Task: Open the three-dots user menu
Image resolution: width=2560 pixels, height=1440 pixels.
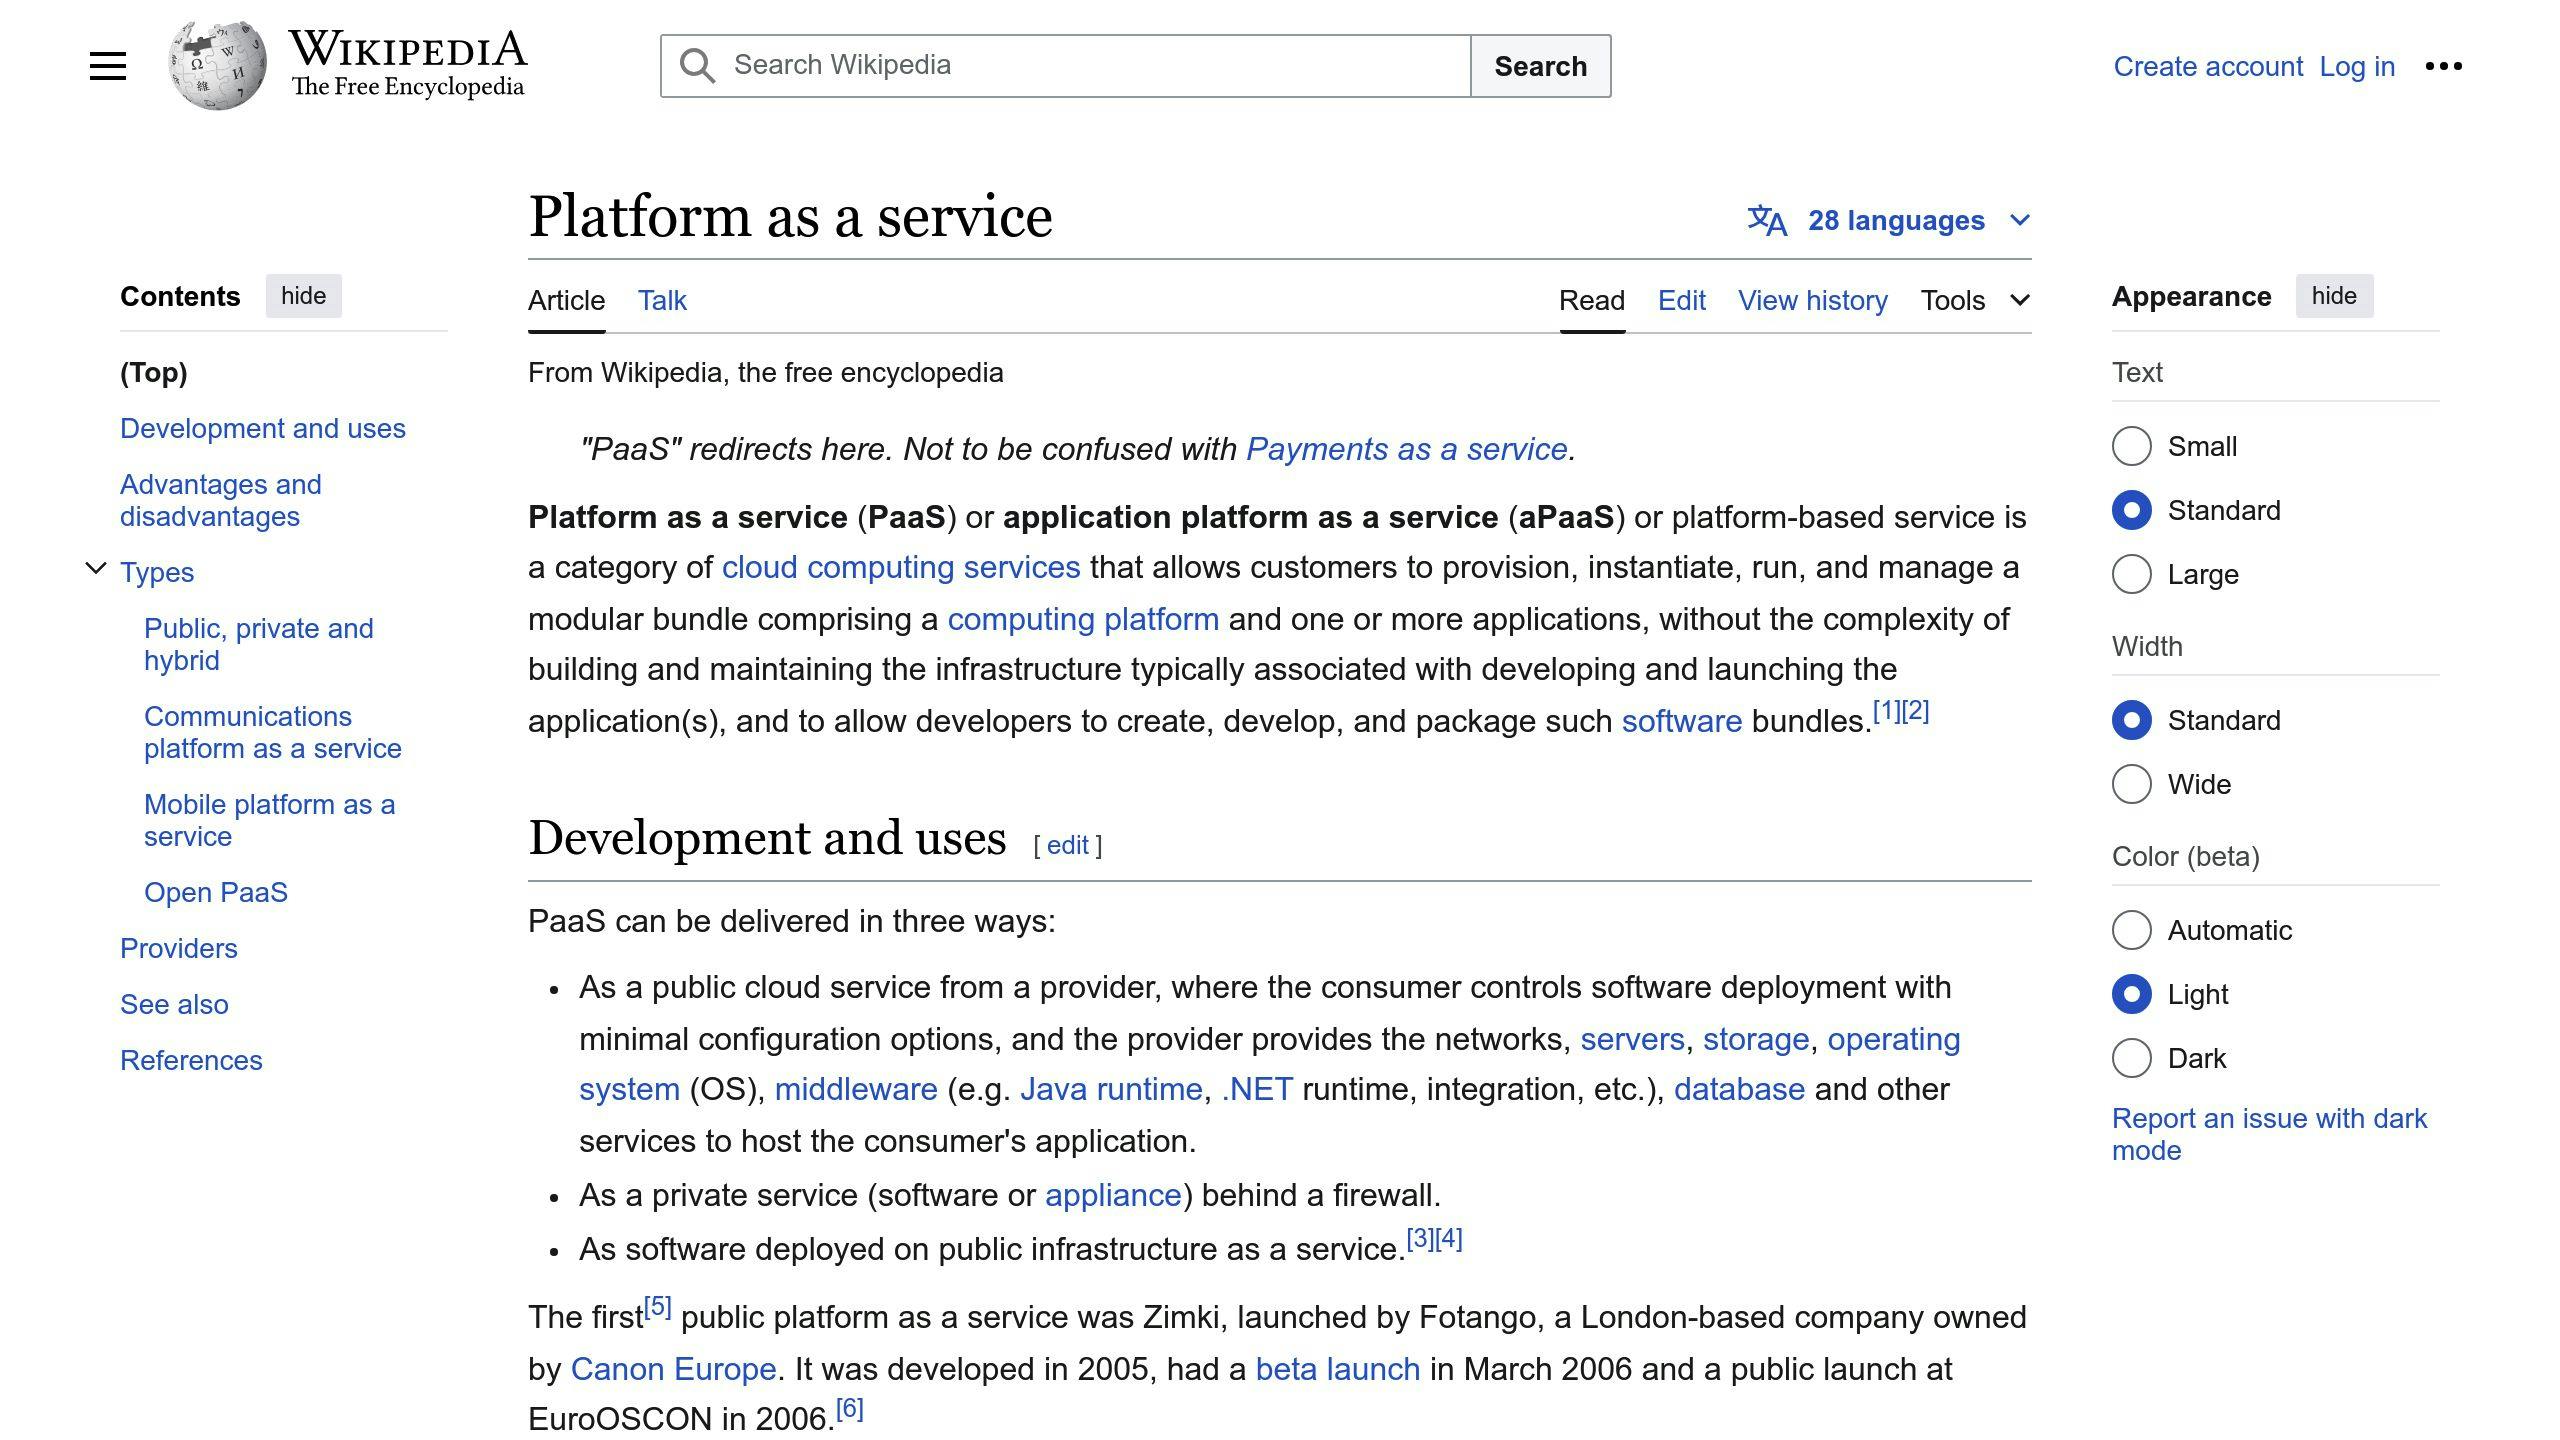Action: 2443,66
